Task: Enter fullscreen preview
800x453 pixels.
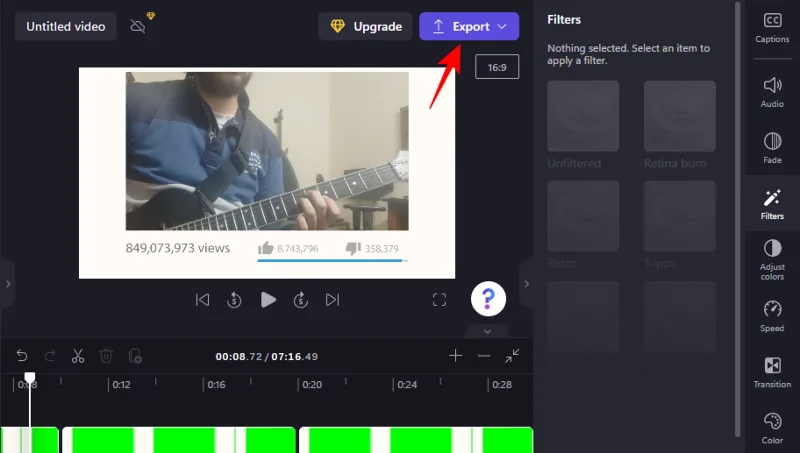Action: [x=439, y=299]
